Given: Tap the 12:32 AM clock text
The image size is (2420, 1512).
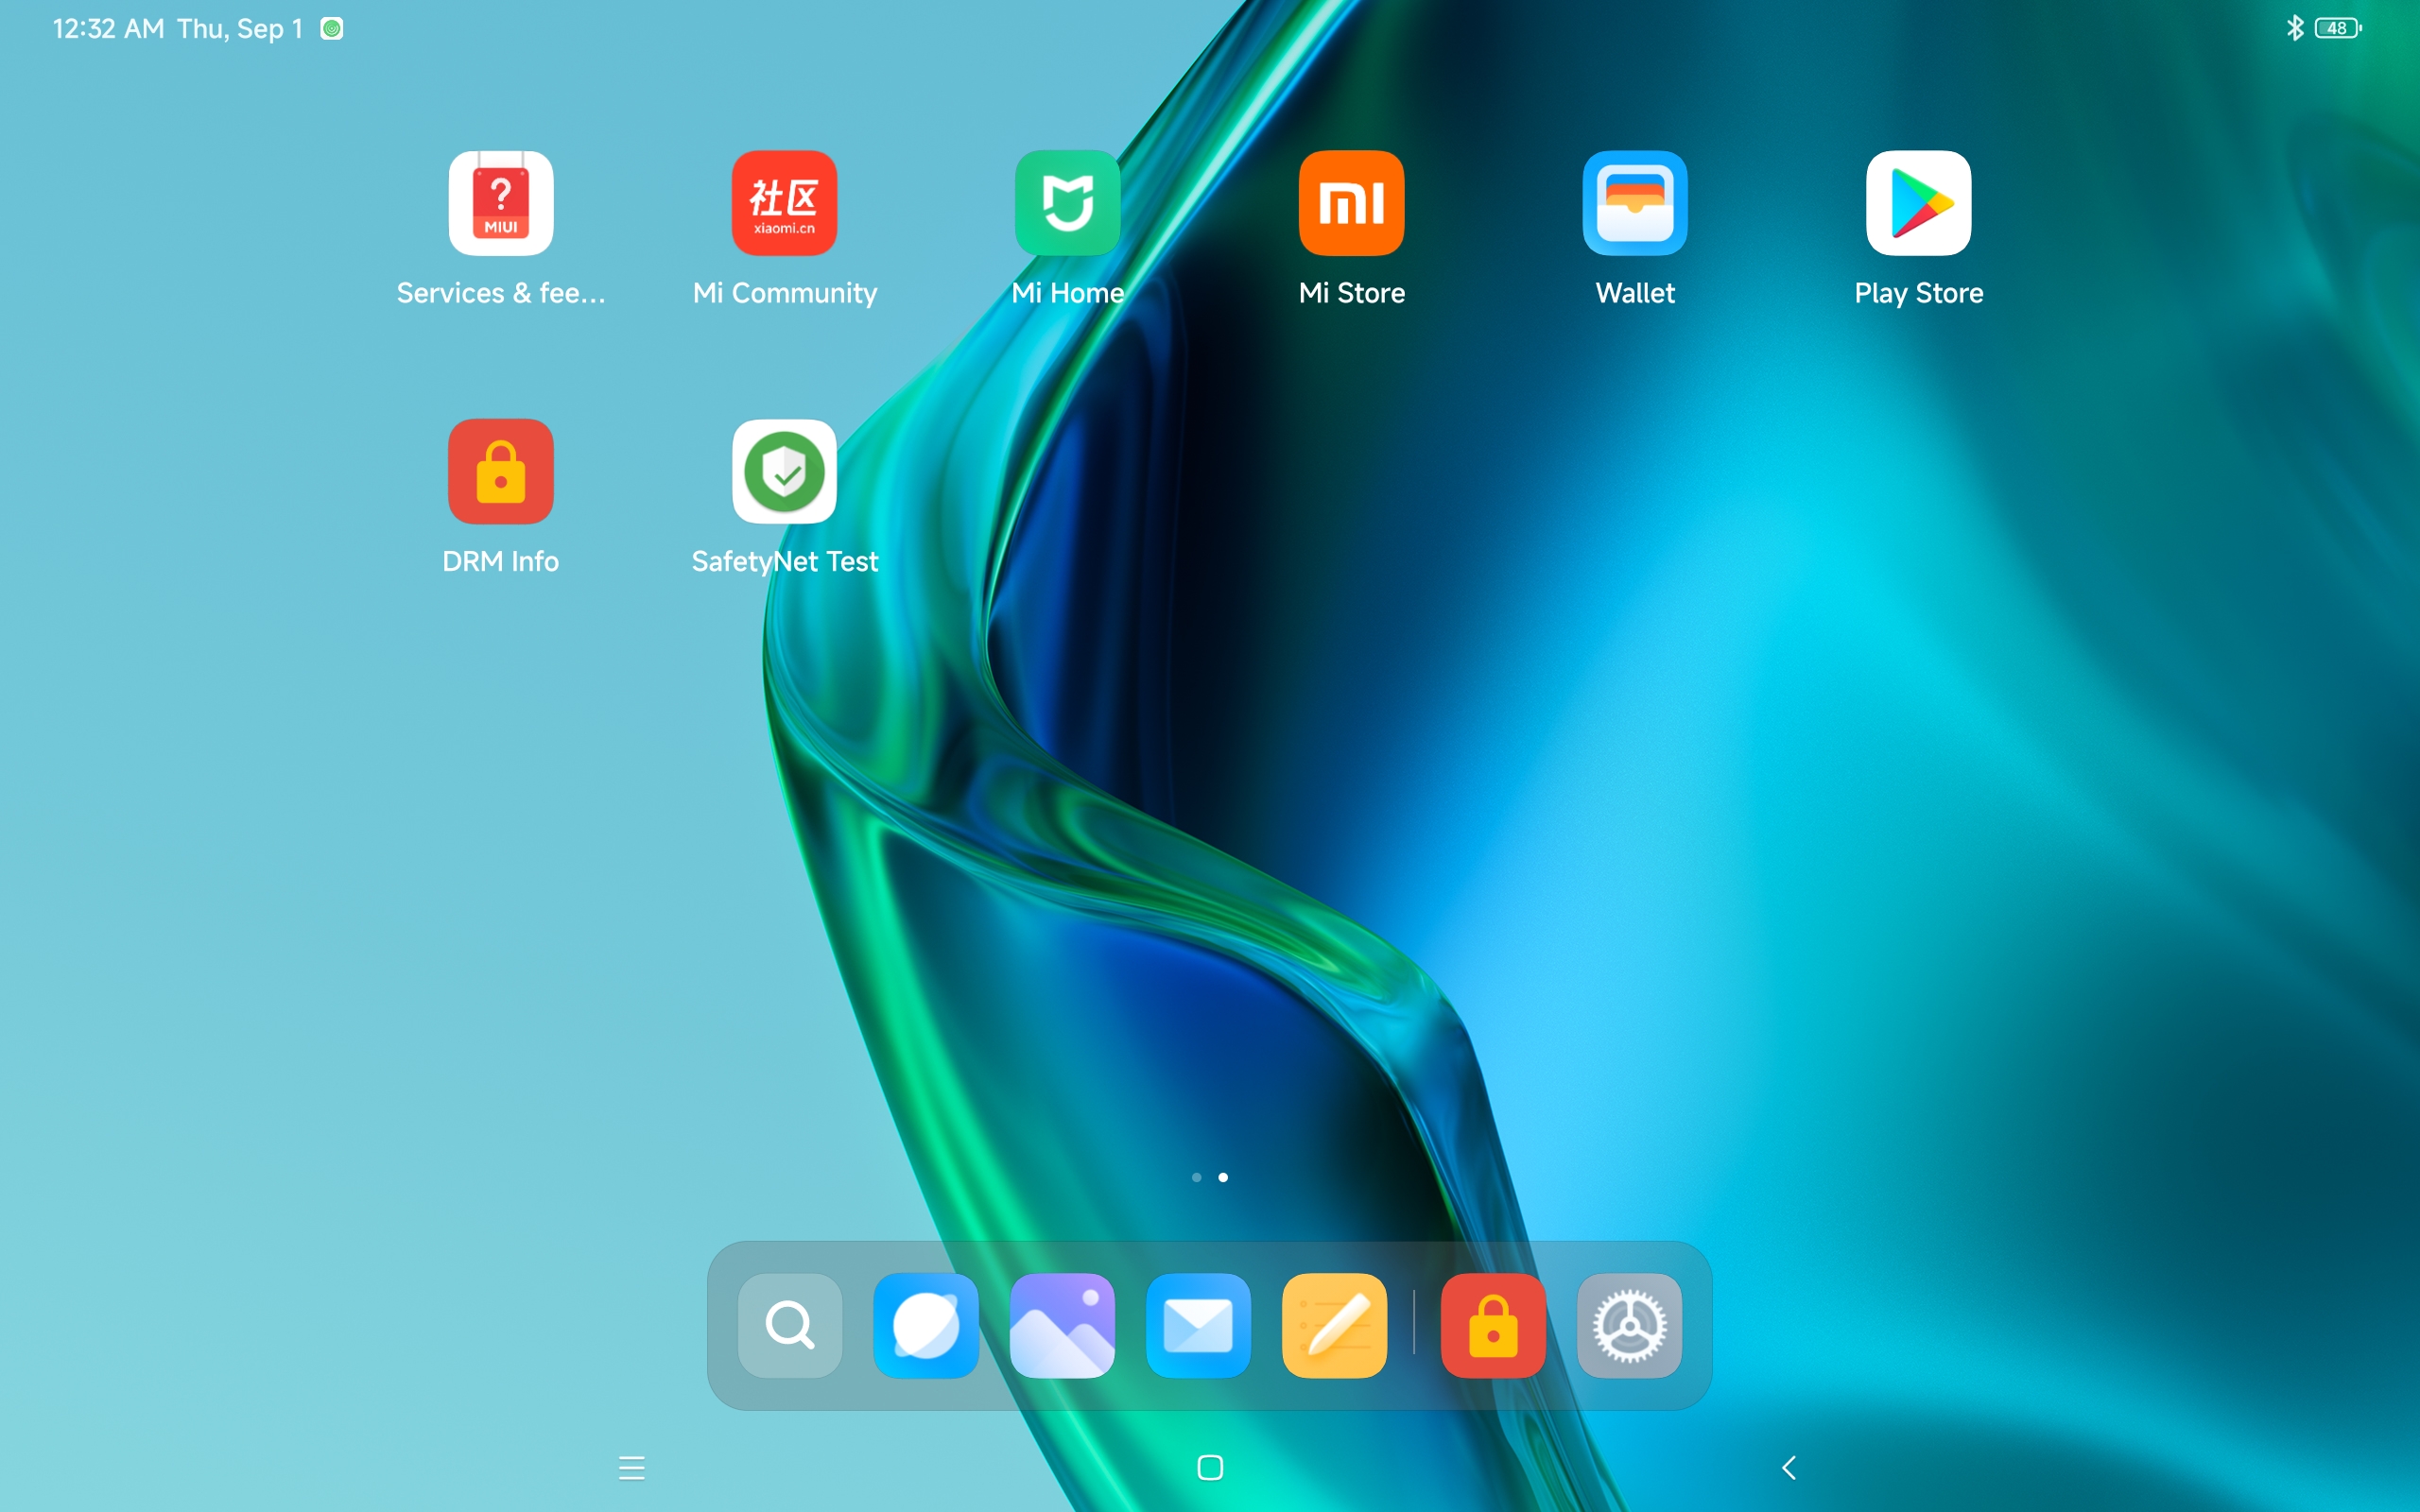Looking at the screenshot, I should (108, 28).
